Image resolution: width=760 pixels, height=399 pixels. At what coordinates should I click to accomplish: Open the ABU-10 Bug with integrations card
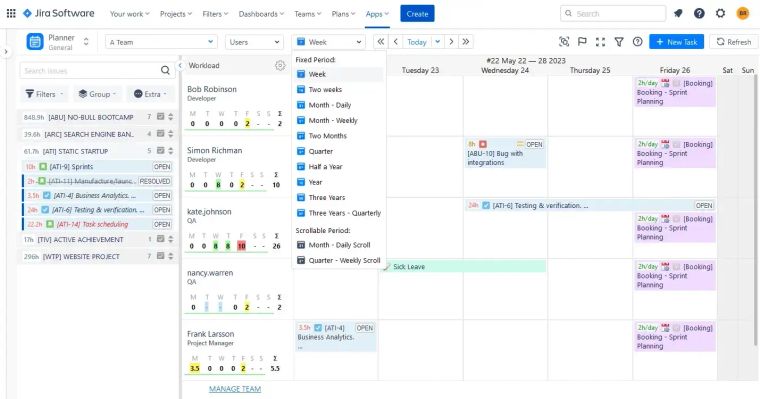pos(505,153)
